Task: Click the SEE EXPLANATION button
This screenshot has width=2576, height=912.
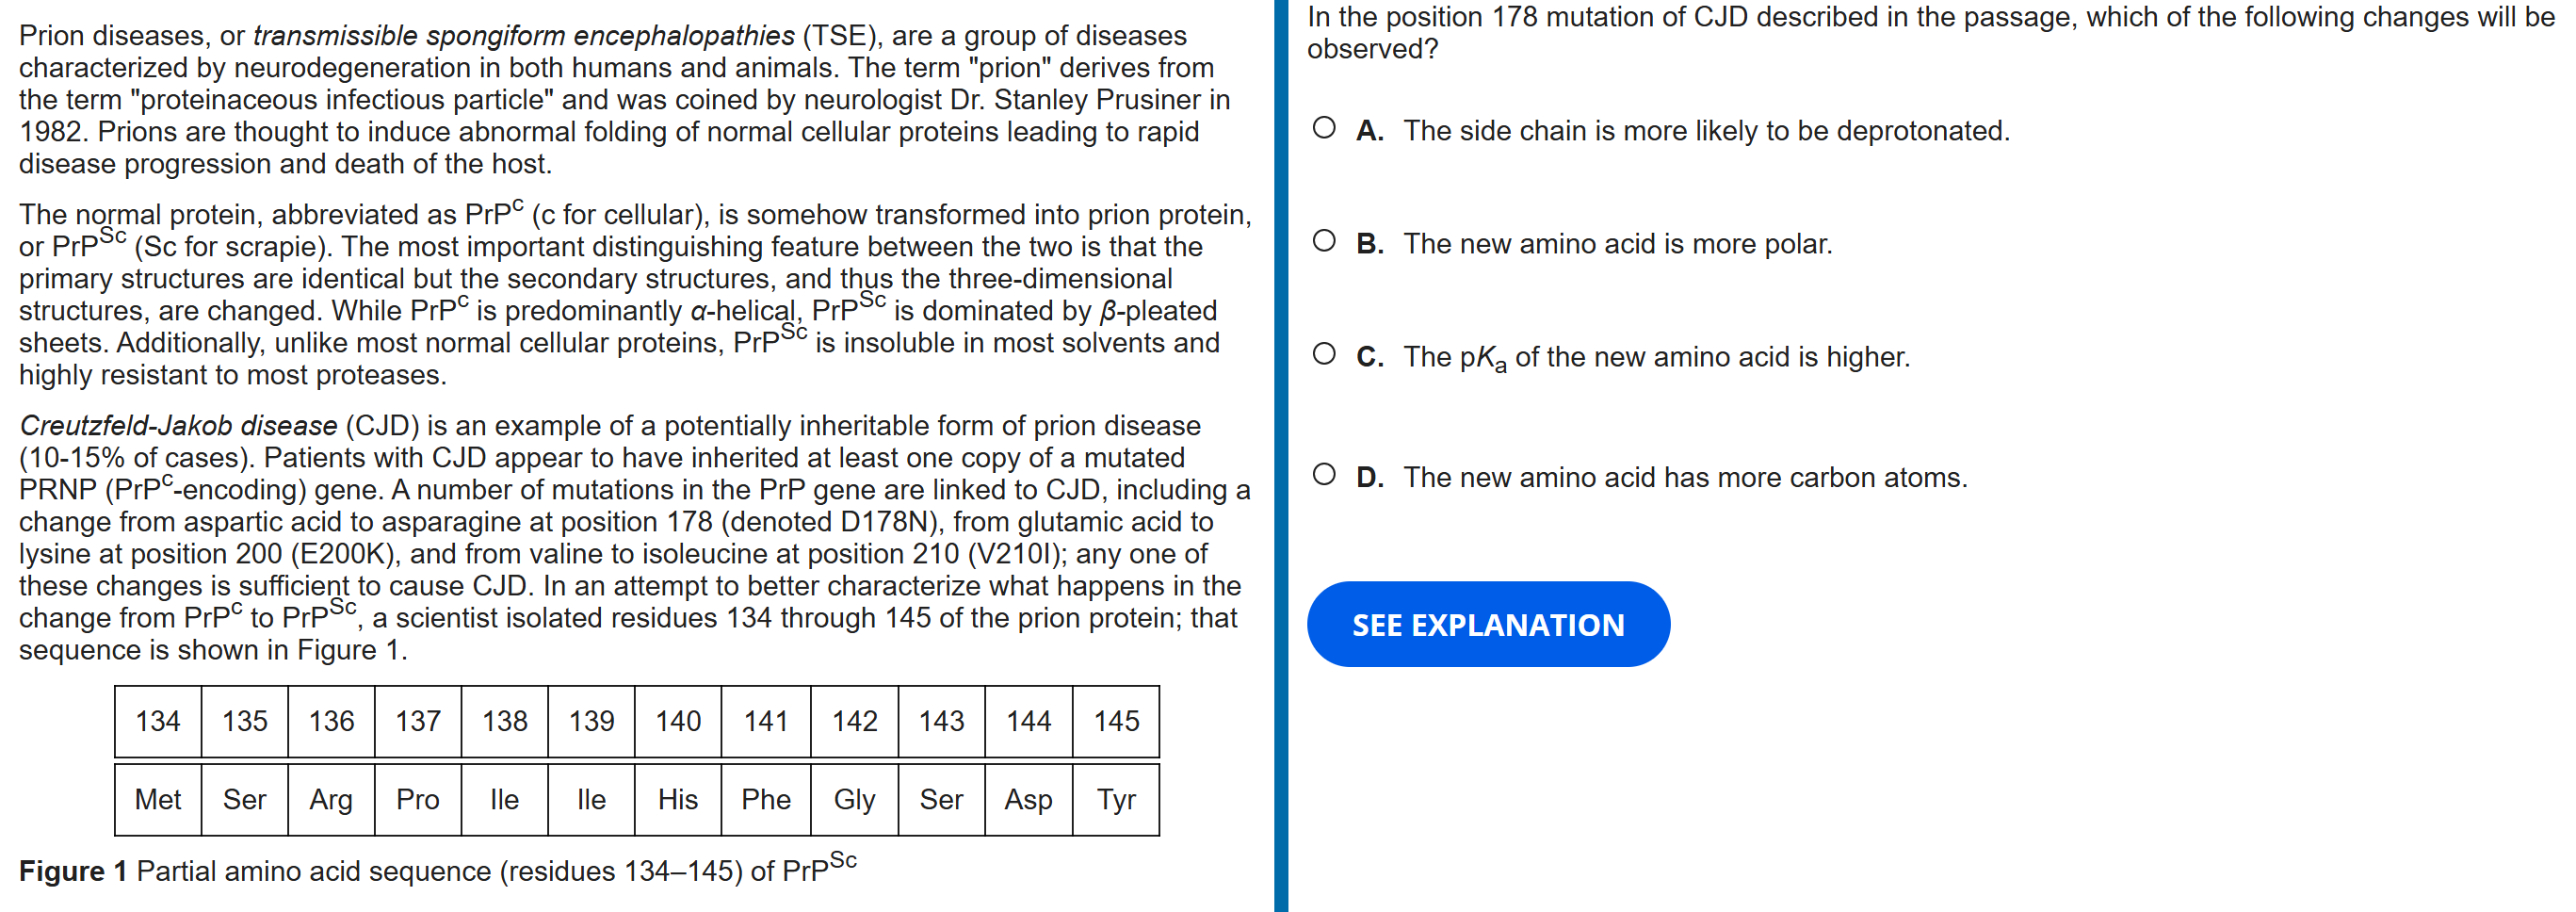Action: click(1487, 624)
